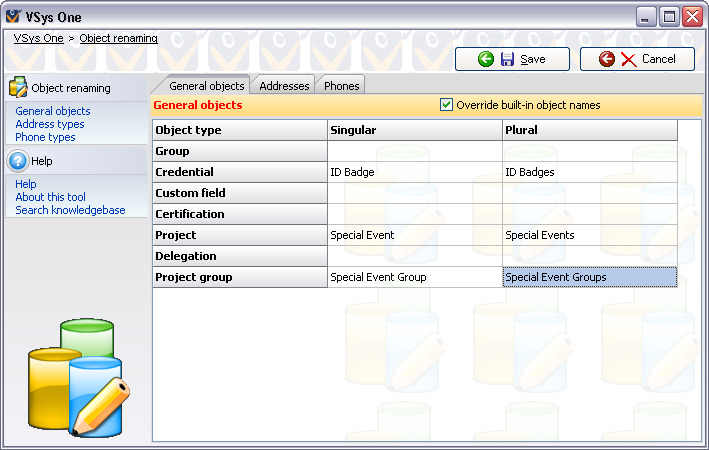
Task: Select the Singular cell for Certification
Action: [x=415, y=214]
